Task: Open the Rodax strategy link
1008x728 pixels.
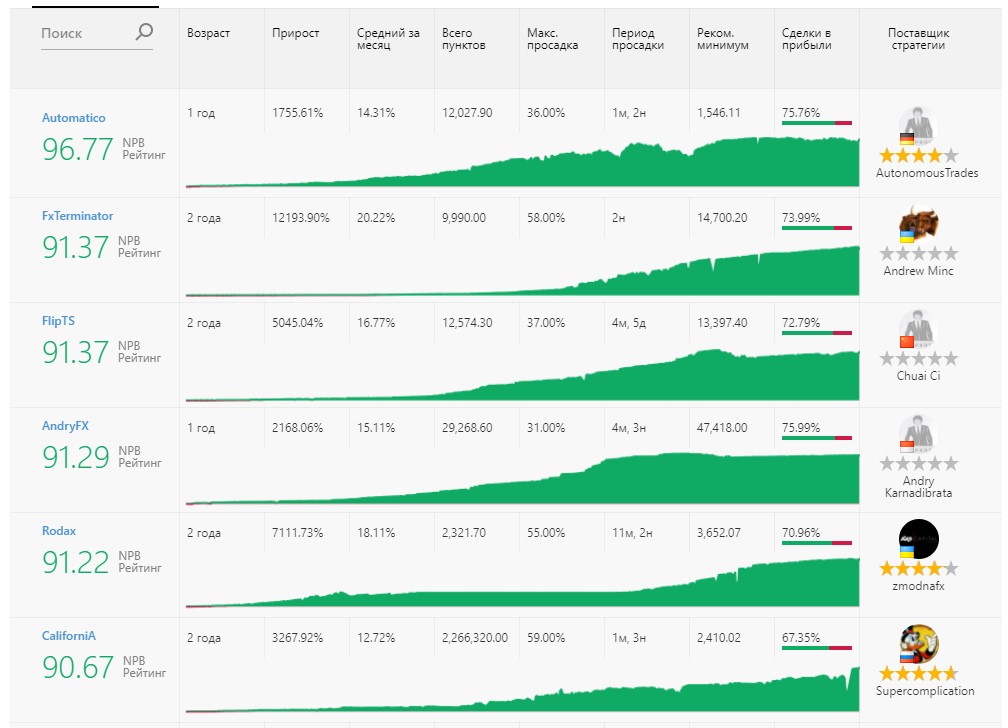Action: point(58,531)
